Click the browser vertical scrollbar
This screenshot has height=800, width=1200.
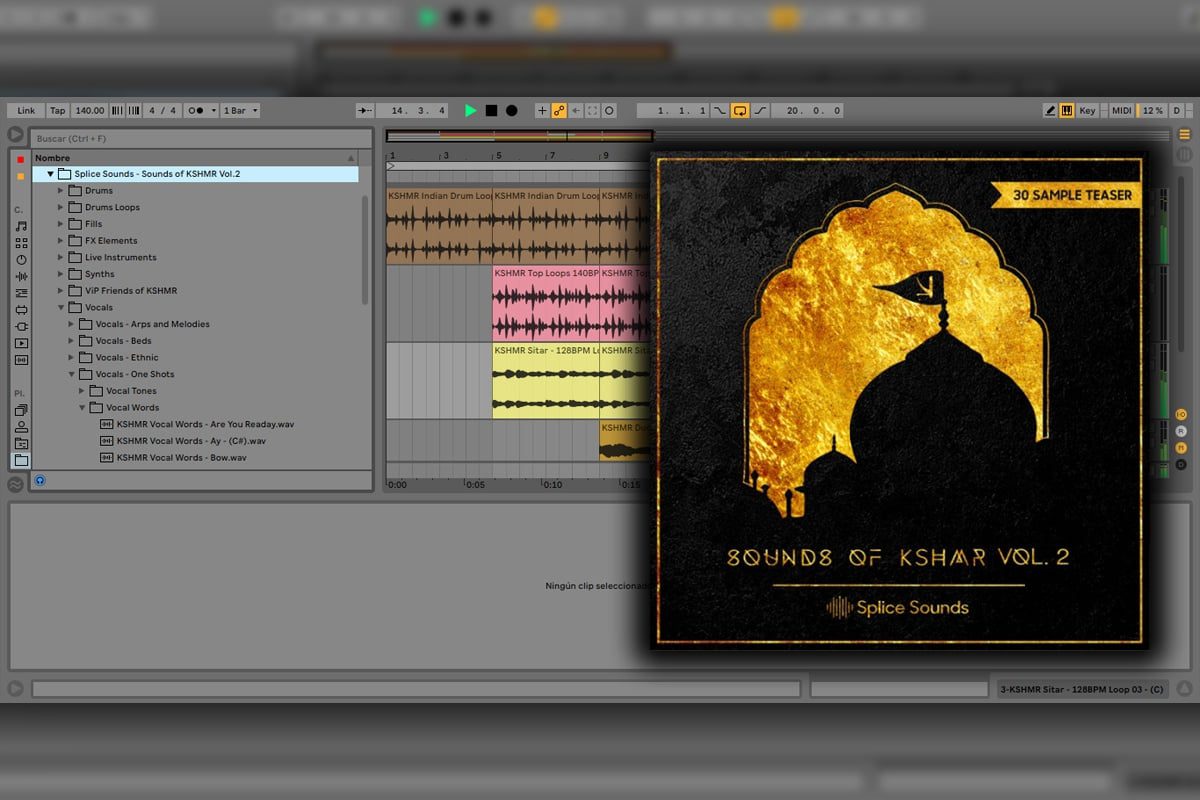(365, 250)
